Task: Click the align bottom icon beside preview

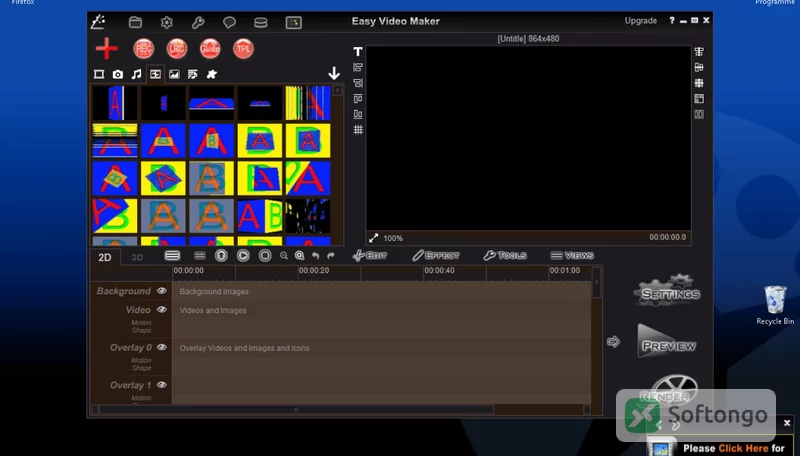Action: 358,114
